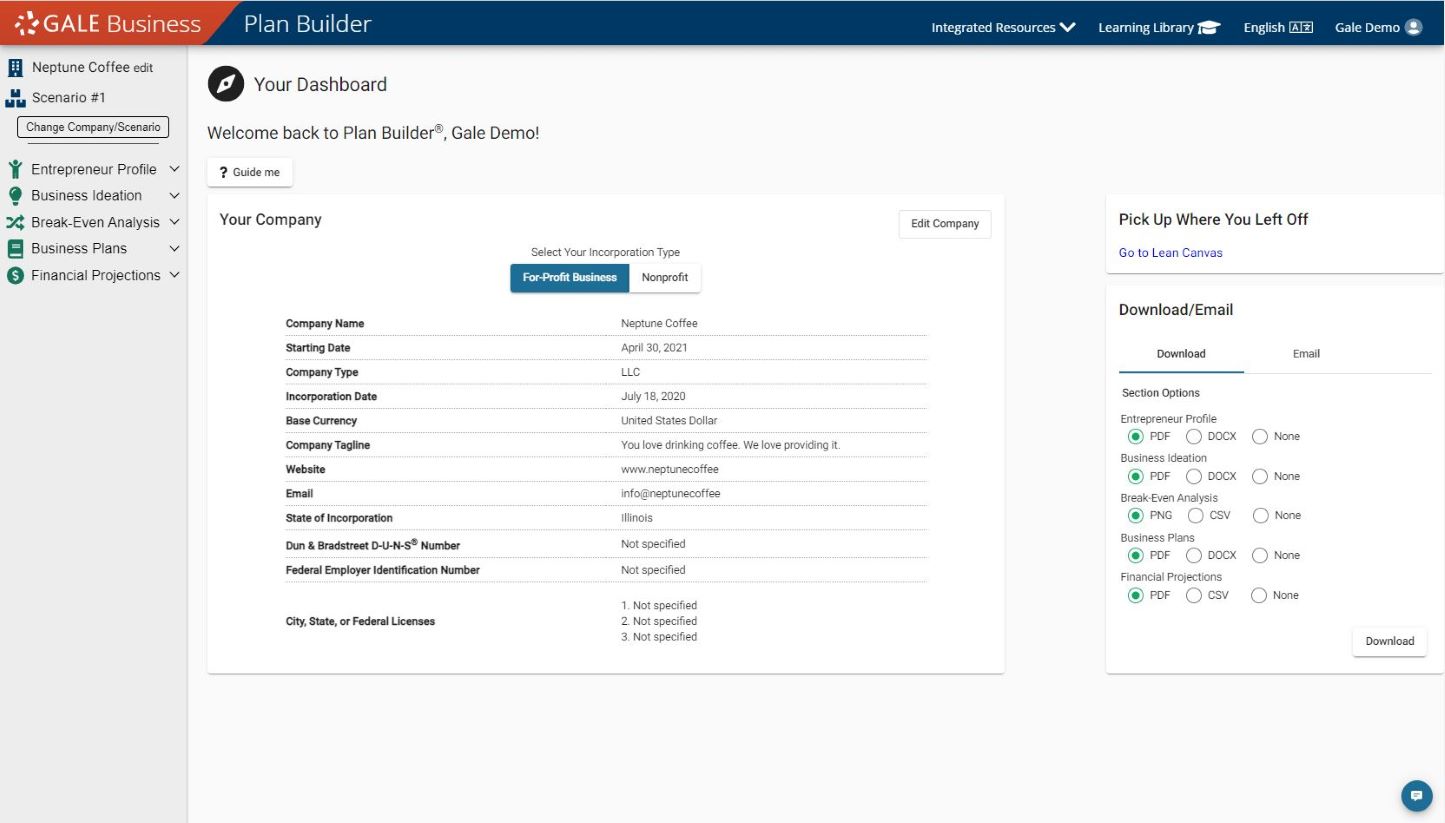
Task: Expand the Financial Projections chevron
Action: pos(175,275)
